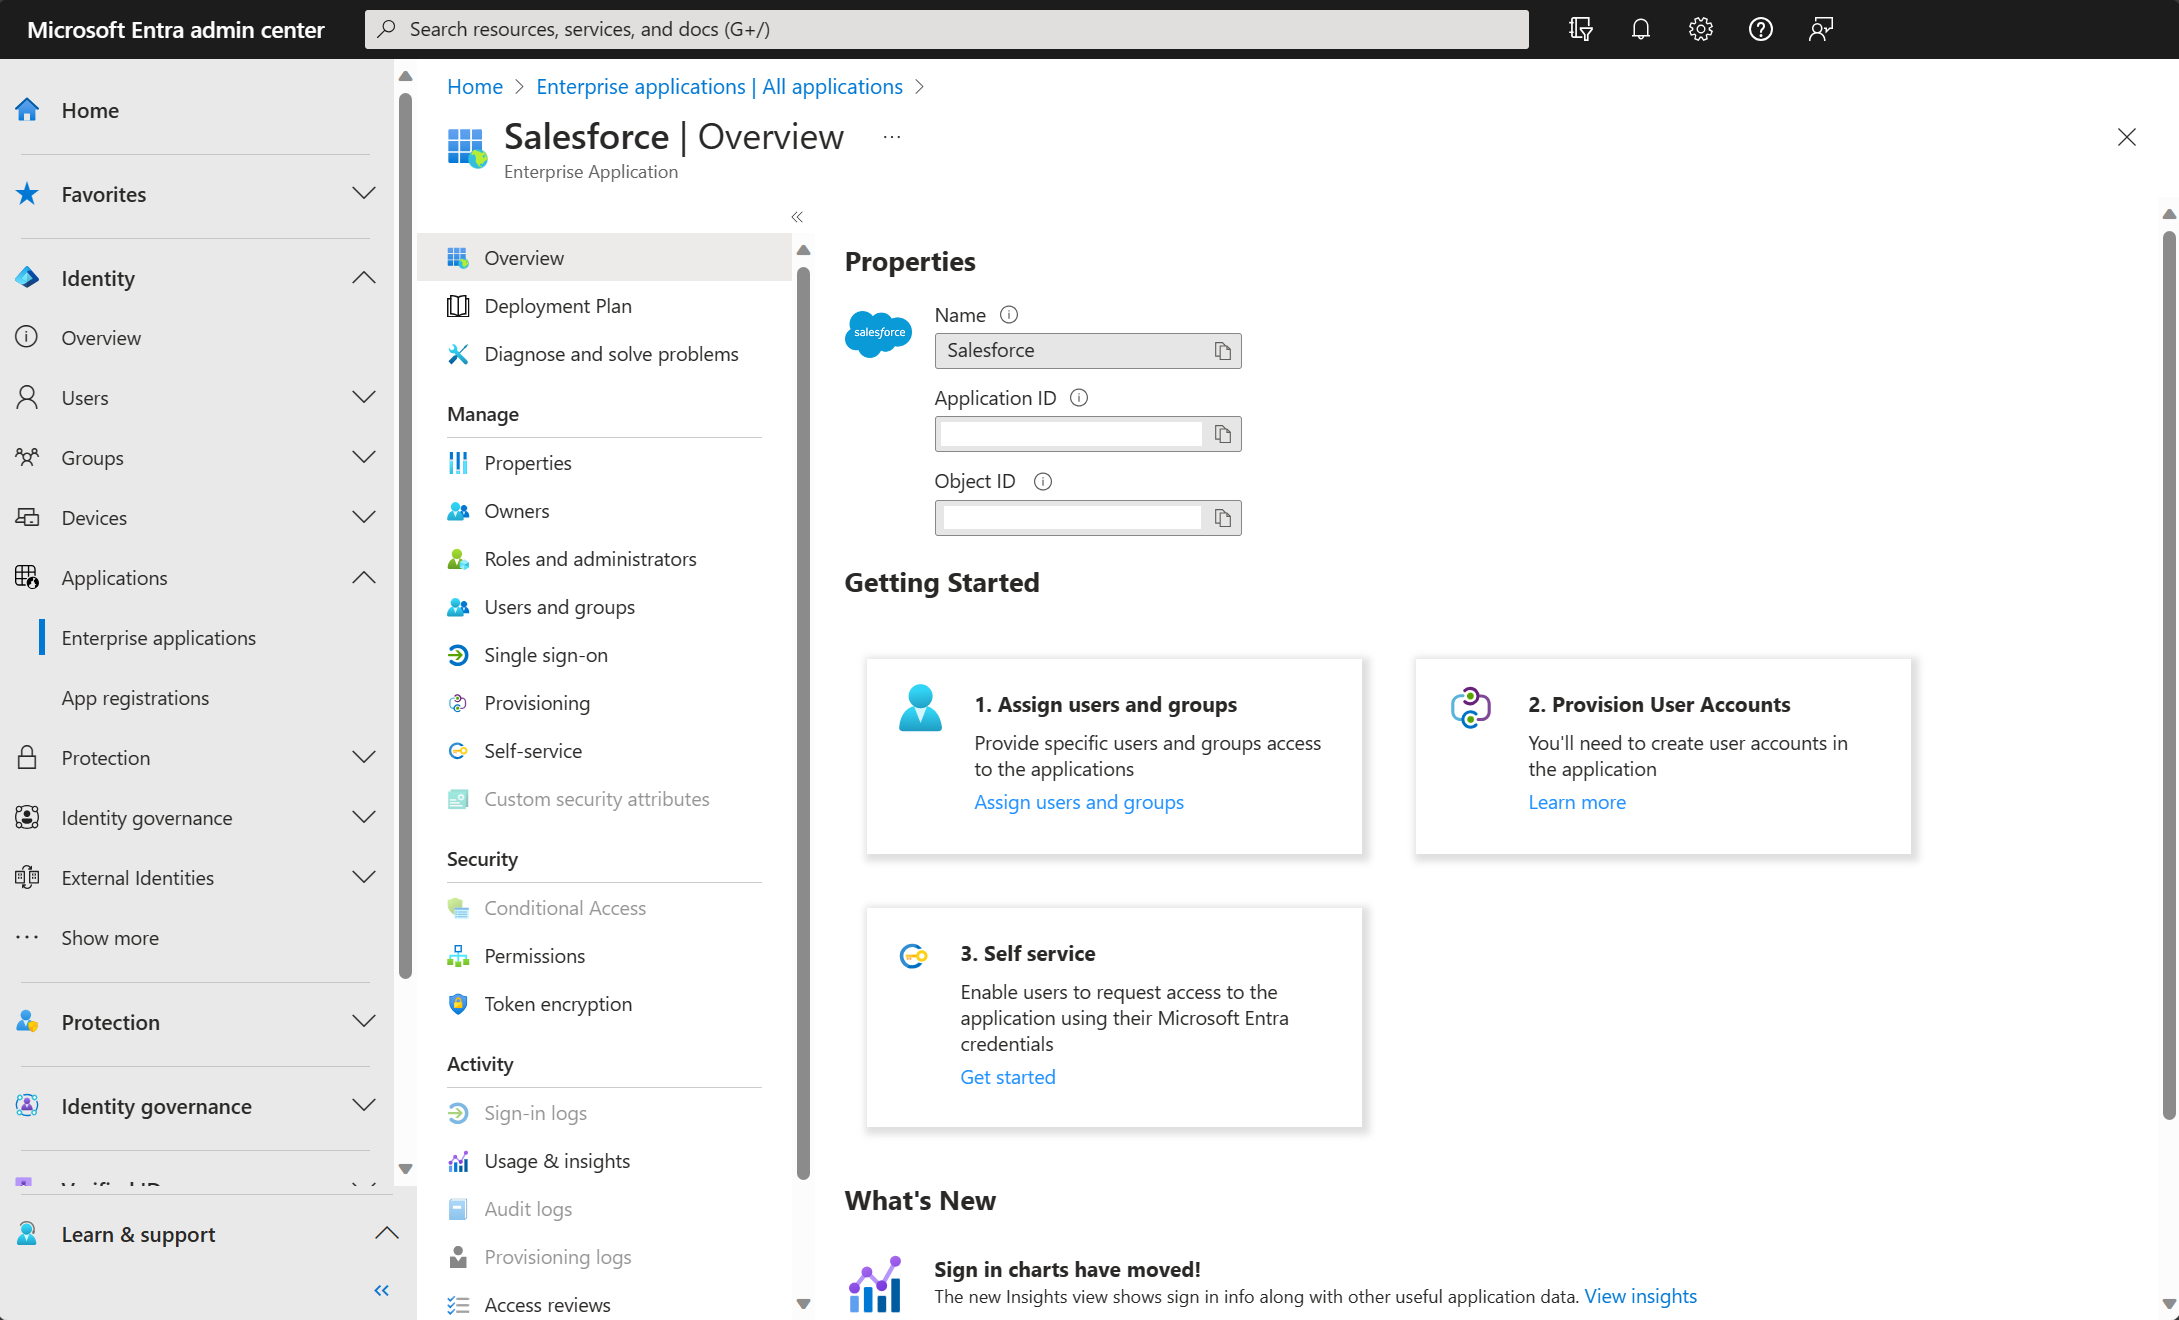
Task: Open Token encryption settings
Action: tap(557, 1002)
